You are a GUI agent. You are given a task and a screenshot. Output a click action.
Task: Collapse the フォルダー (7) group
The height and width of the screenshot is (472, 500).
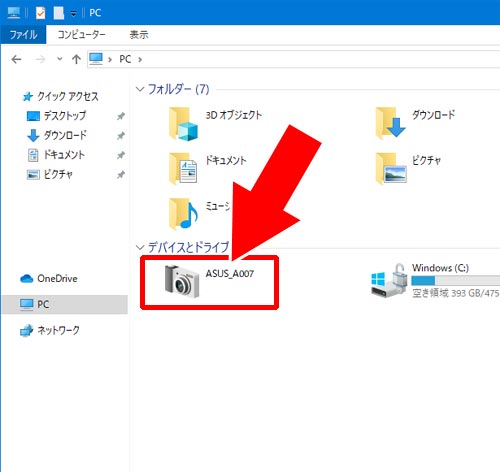coord(140,89)
